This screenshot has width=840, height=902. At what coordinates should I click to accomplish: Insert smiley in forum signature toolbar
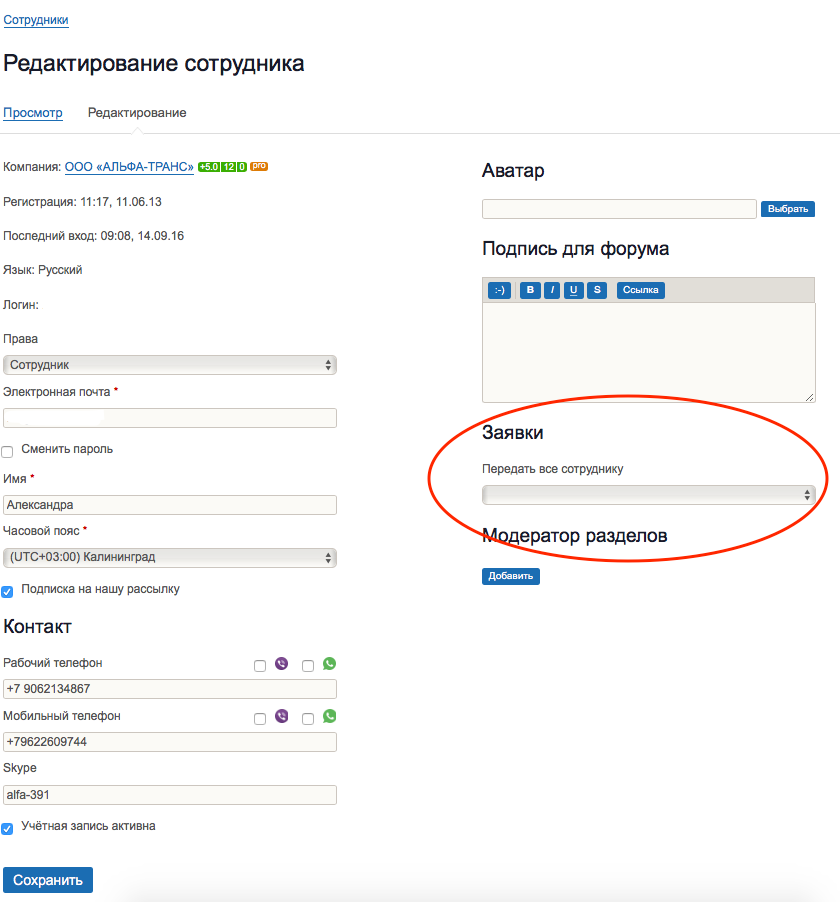499,290
